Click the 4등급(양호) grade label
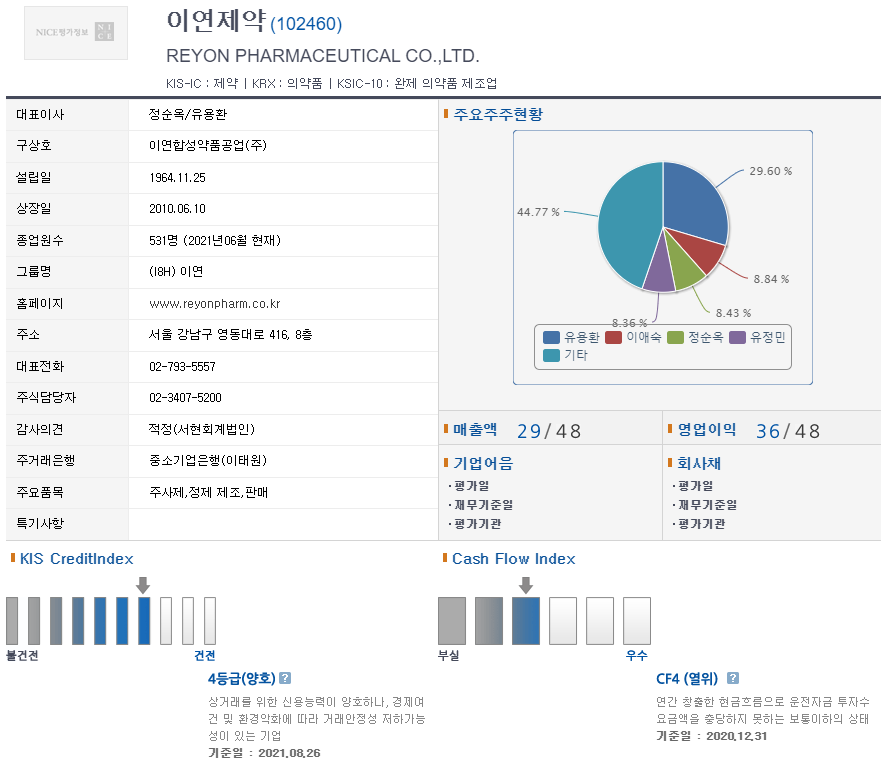This screenshot has height=764, width=881. coord(242,679)
